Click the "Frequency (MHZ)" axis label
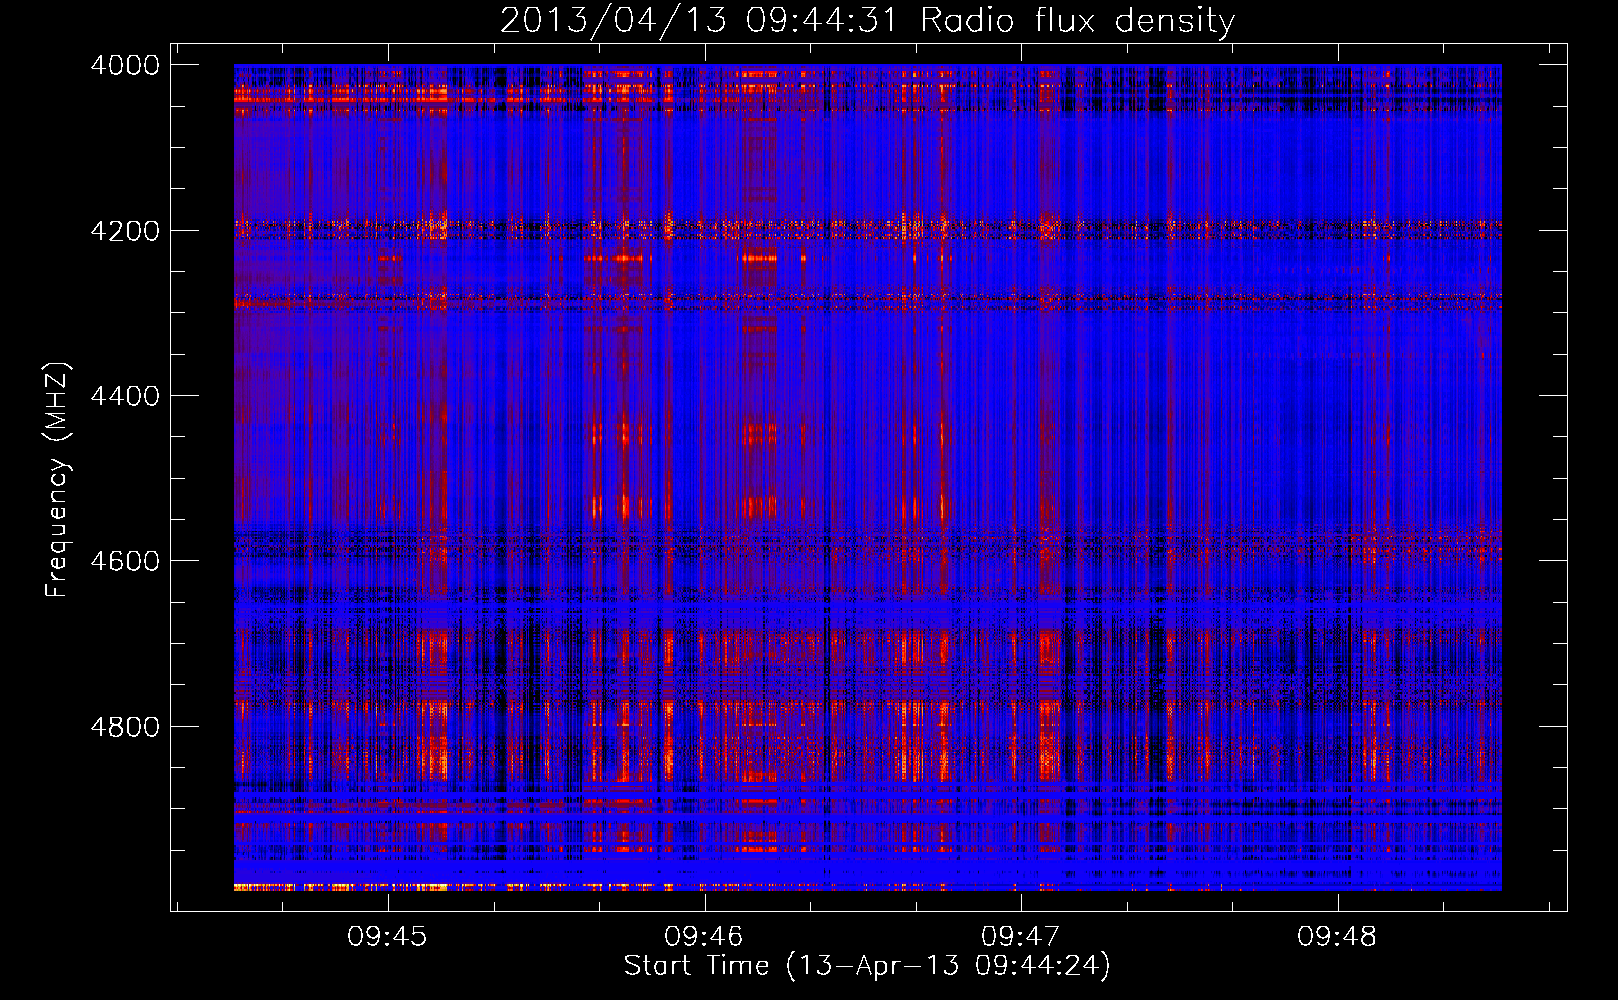1618x1000 pixels. [x=58, y=480]
